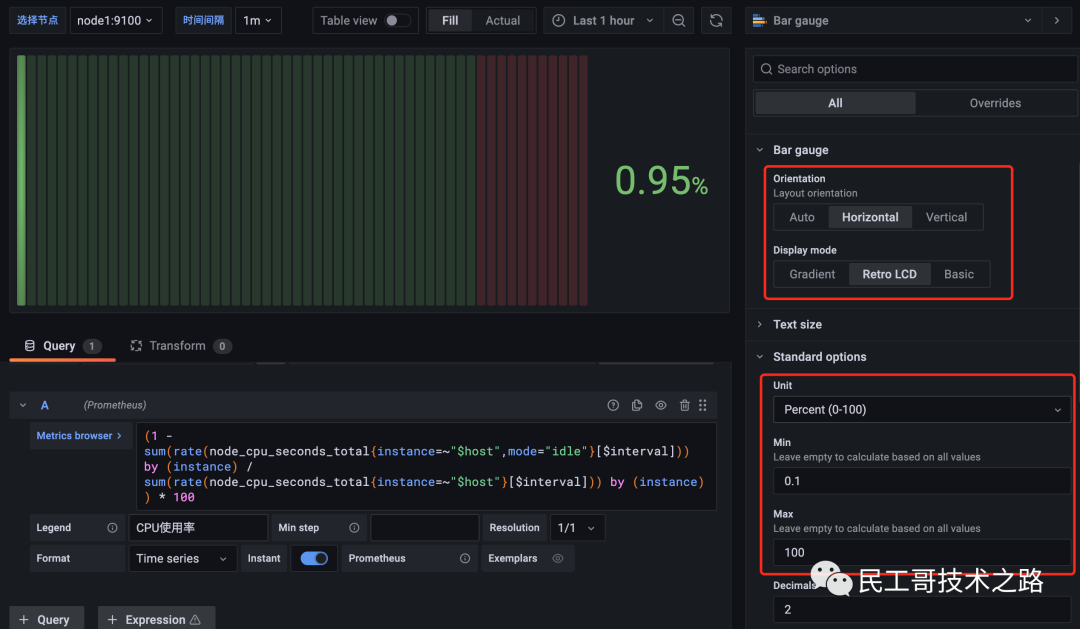Add a new Query
1080x629 pixels.
click(45, 619)
